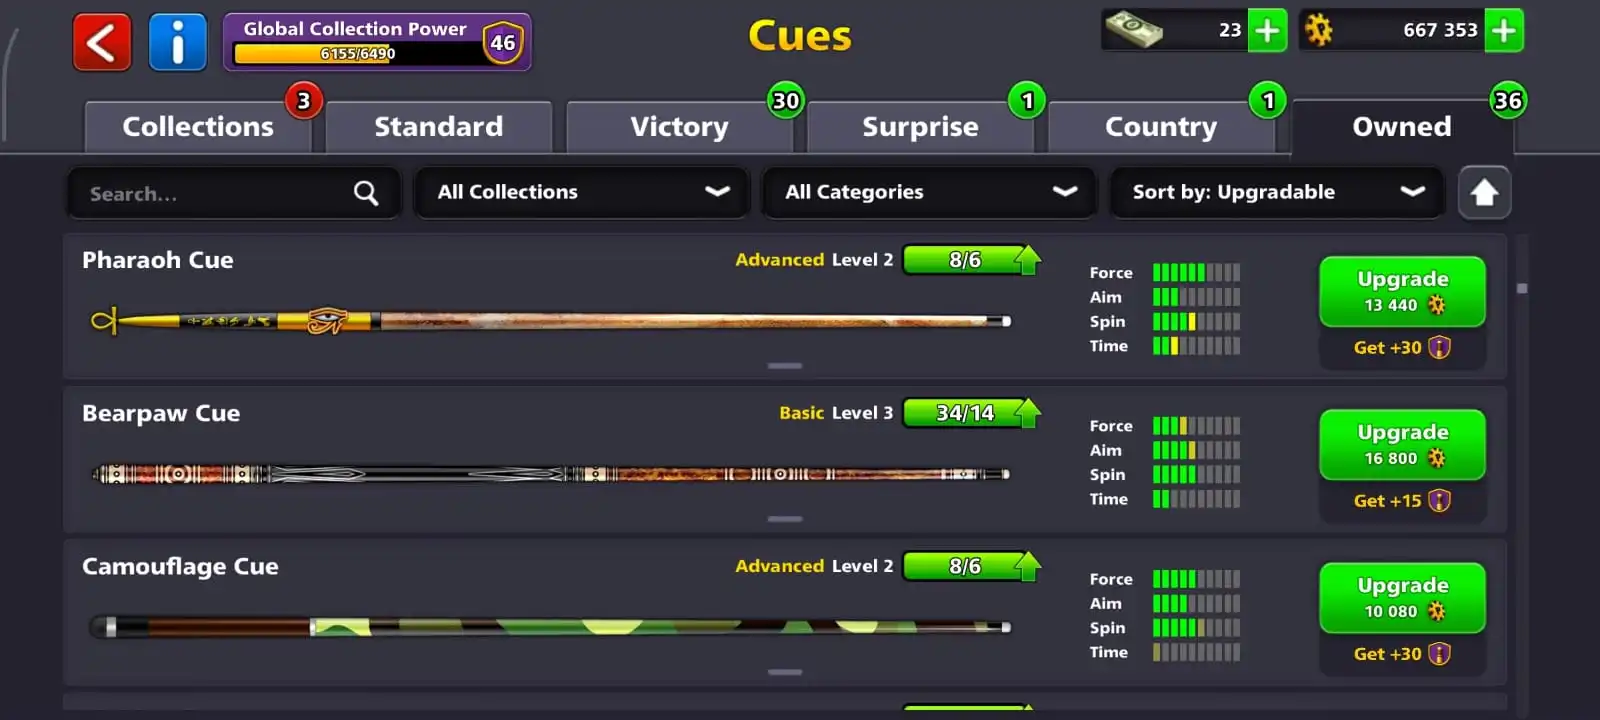Click the level 46 shield badge

503,43
